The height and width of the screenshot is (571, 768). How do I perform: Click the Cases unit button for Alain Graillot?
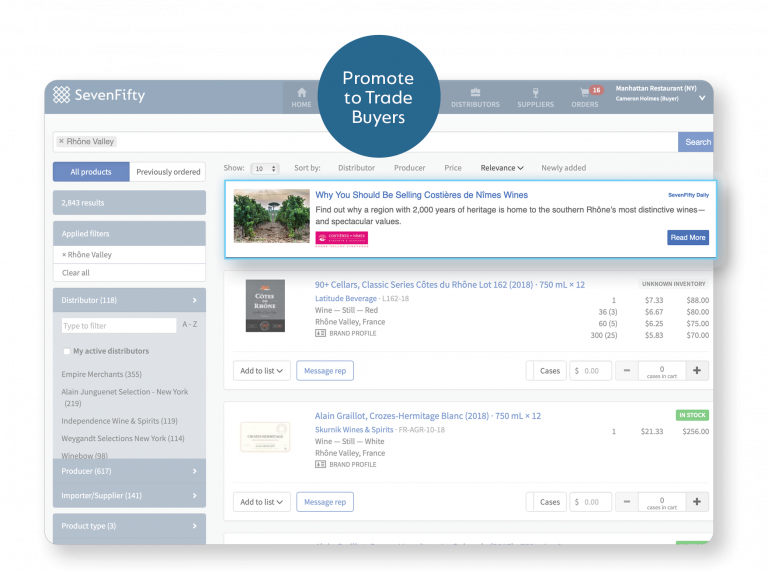click(550, 502)
